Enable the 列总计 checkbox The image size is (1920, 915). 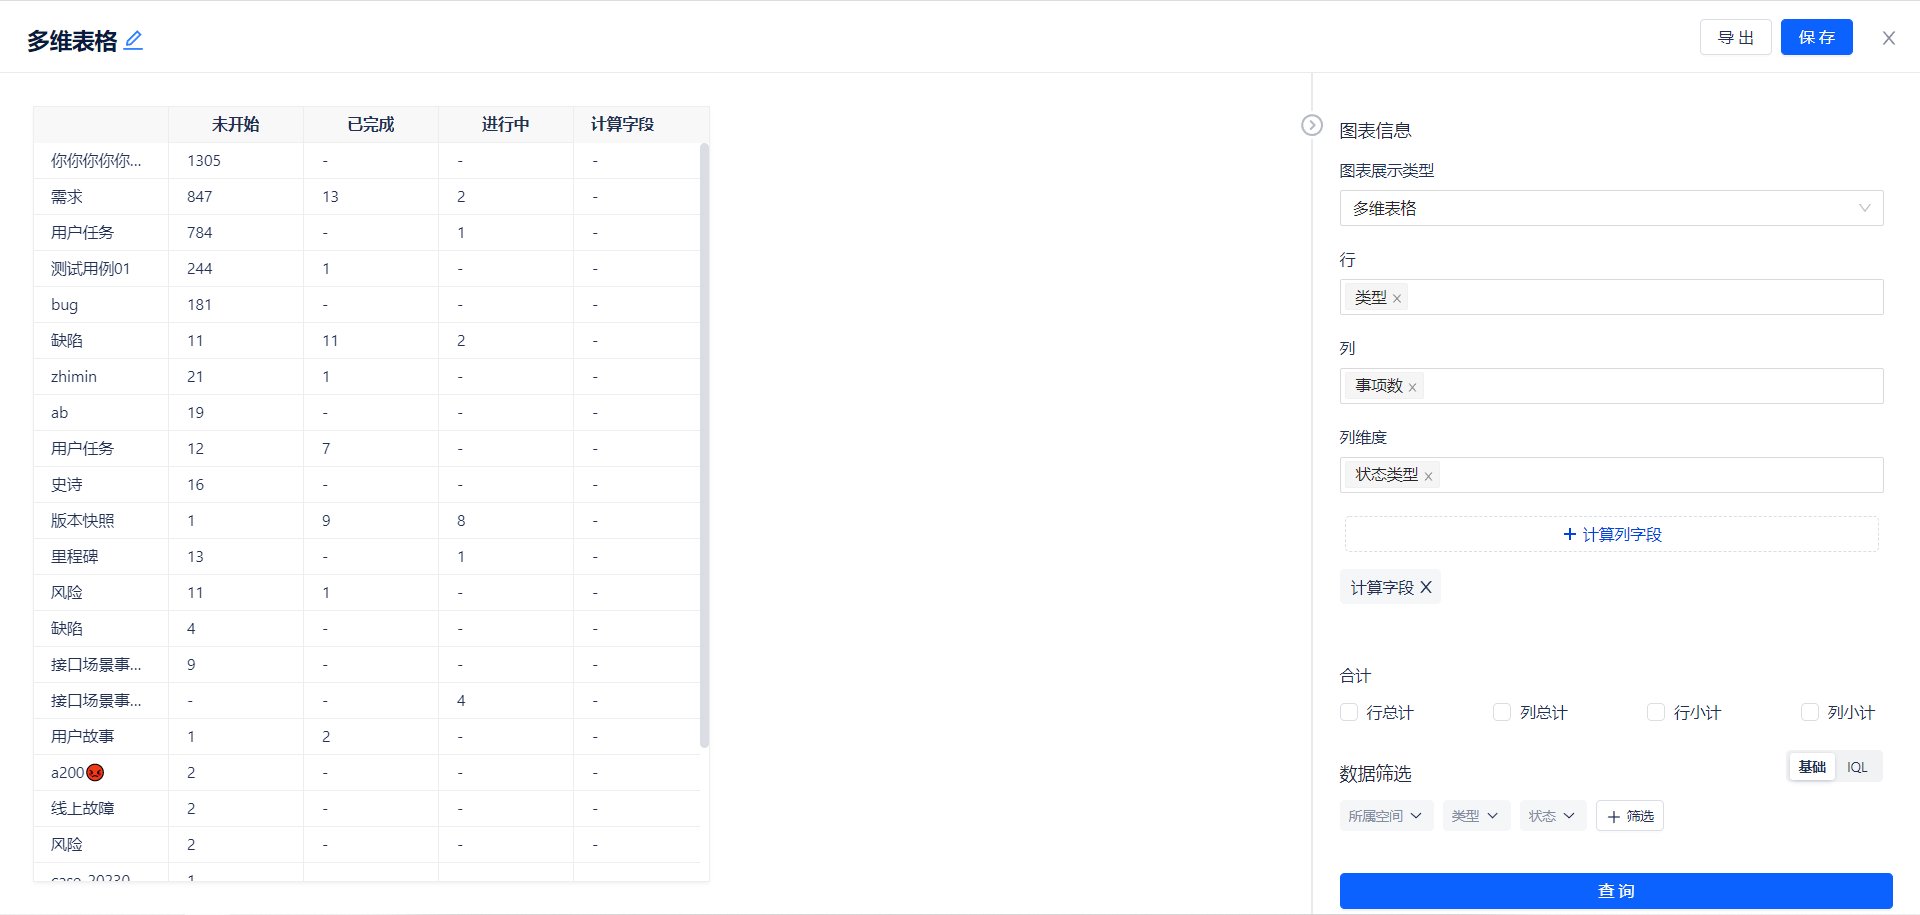(1502, 712)
